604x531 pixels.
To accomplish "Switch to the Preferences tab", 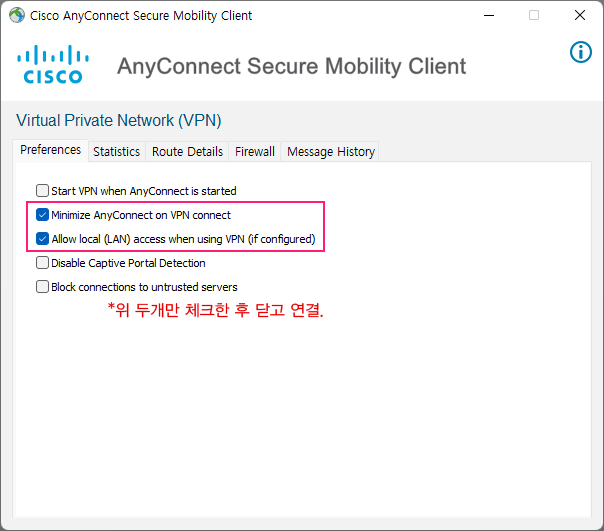I will point(51,150).
